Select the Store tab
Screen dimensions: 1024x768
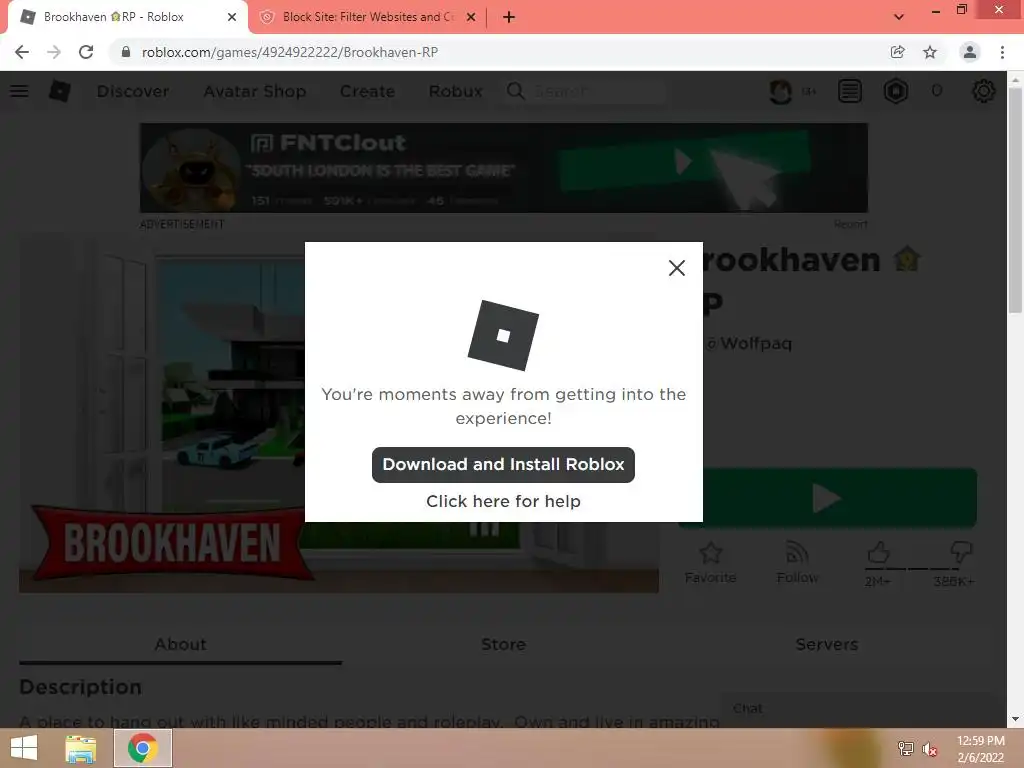(x=504, y=645)
